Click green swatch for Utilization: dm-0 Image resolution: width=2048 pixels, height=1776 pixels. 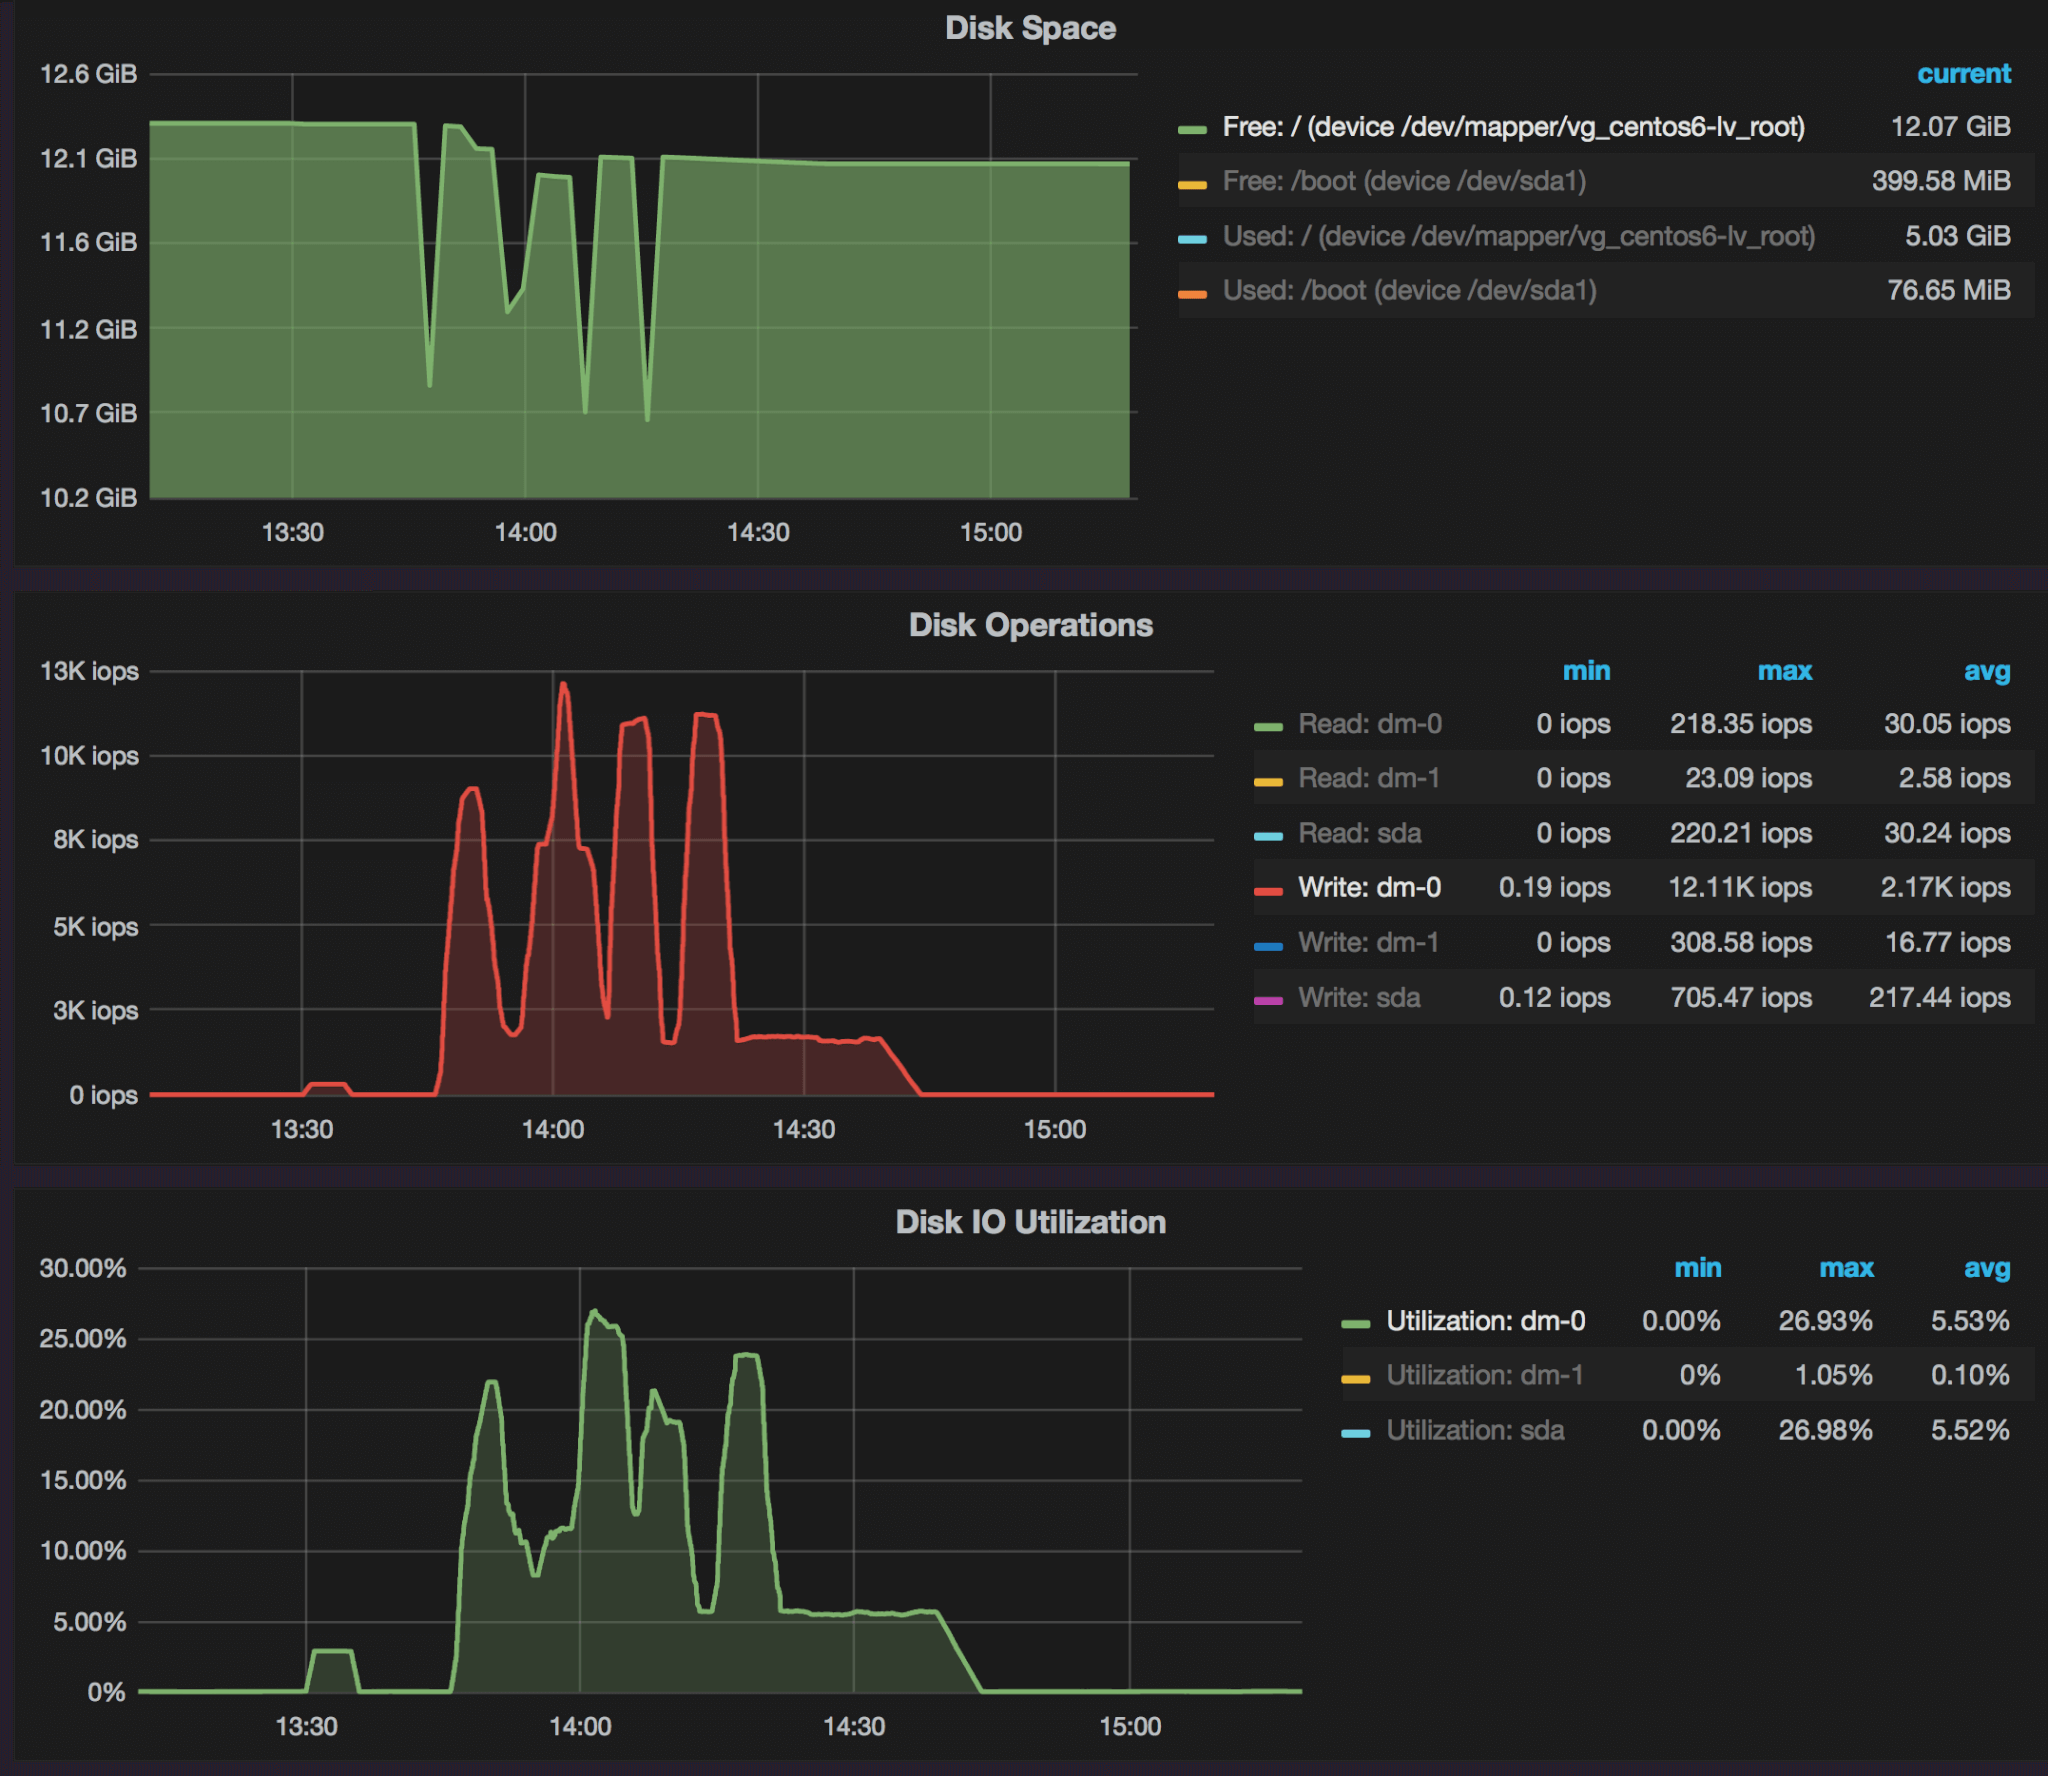coord(1355,1324)
